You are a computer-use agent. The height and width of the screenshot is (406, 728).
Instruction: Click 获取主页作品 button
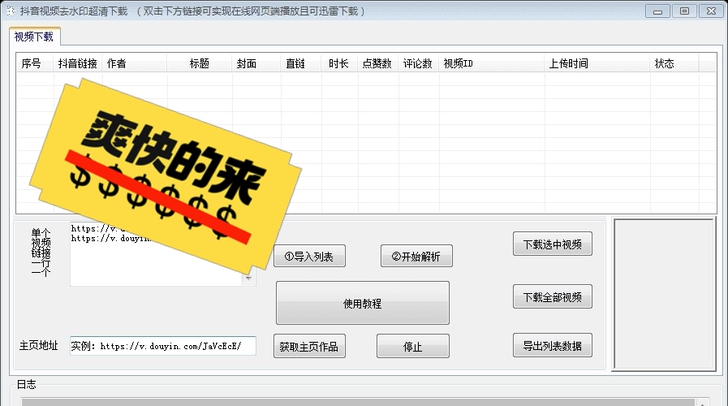(309, 346)
